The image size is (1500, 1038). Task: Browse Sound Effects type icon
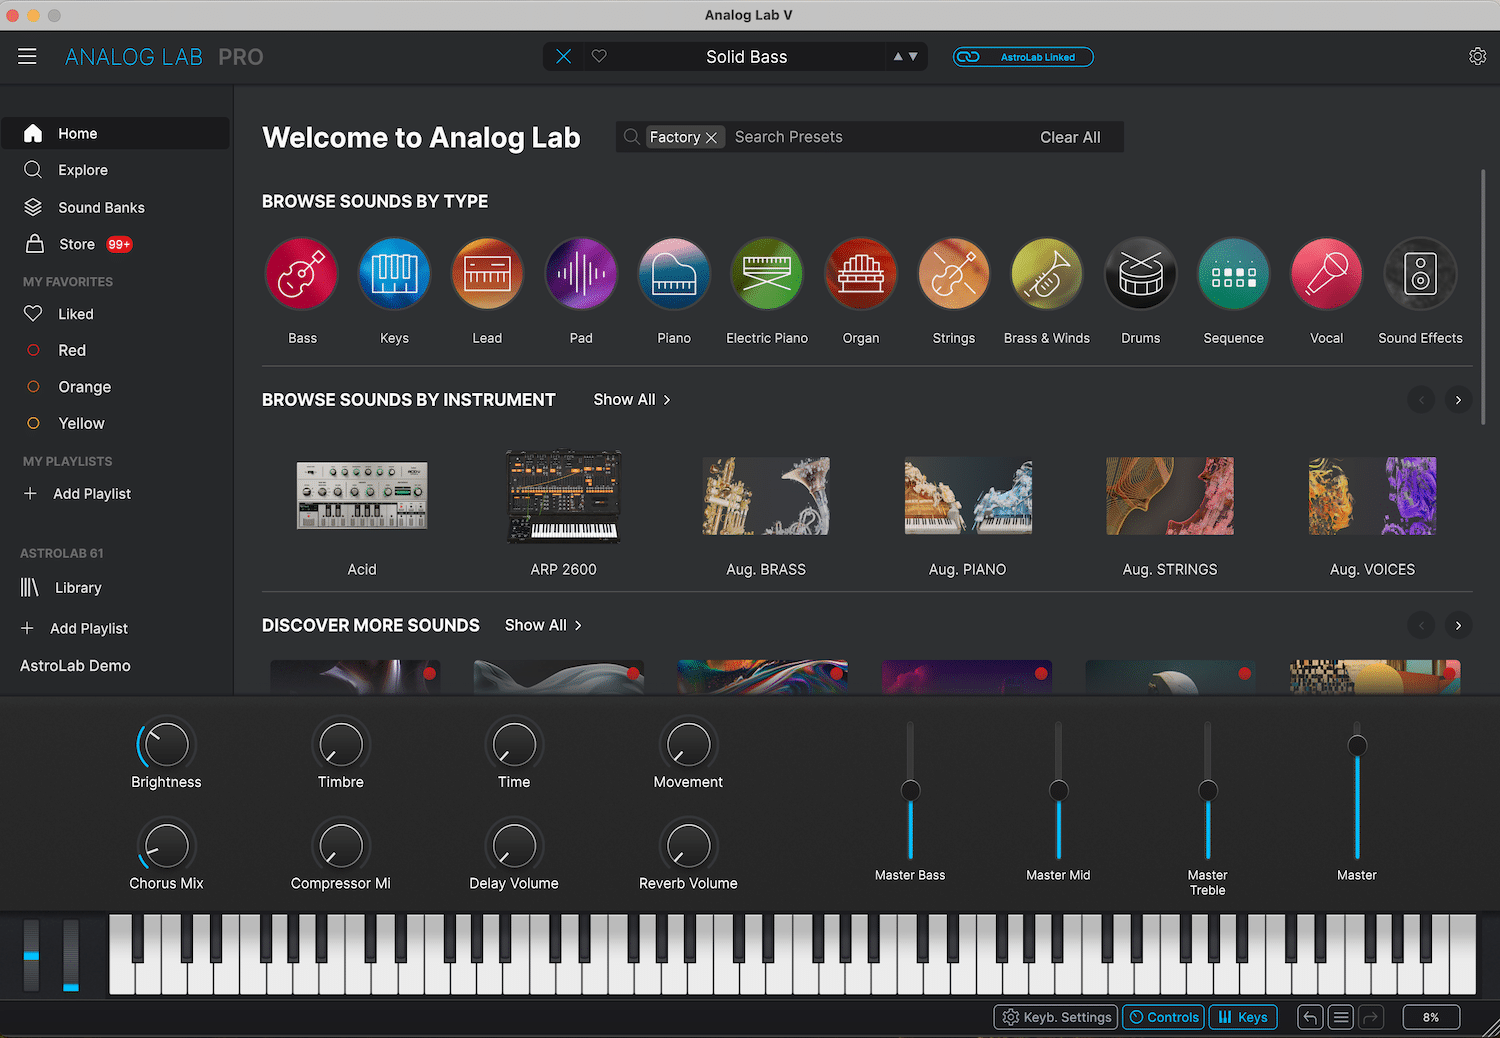(1421, 274)
